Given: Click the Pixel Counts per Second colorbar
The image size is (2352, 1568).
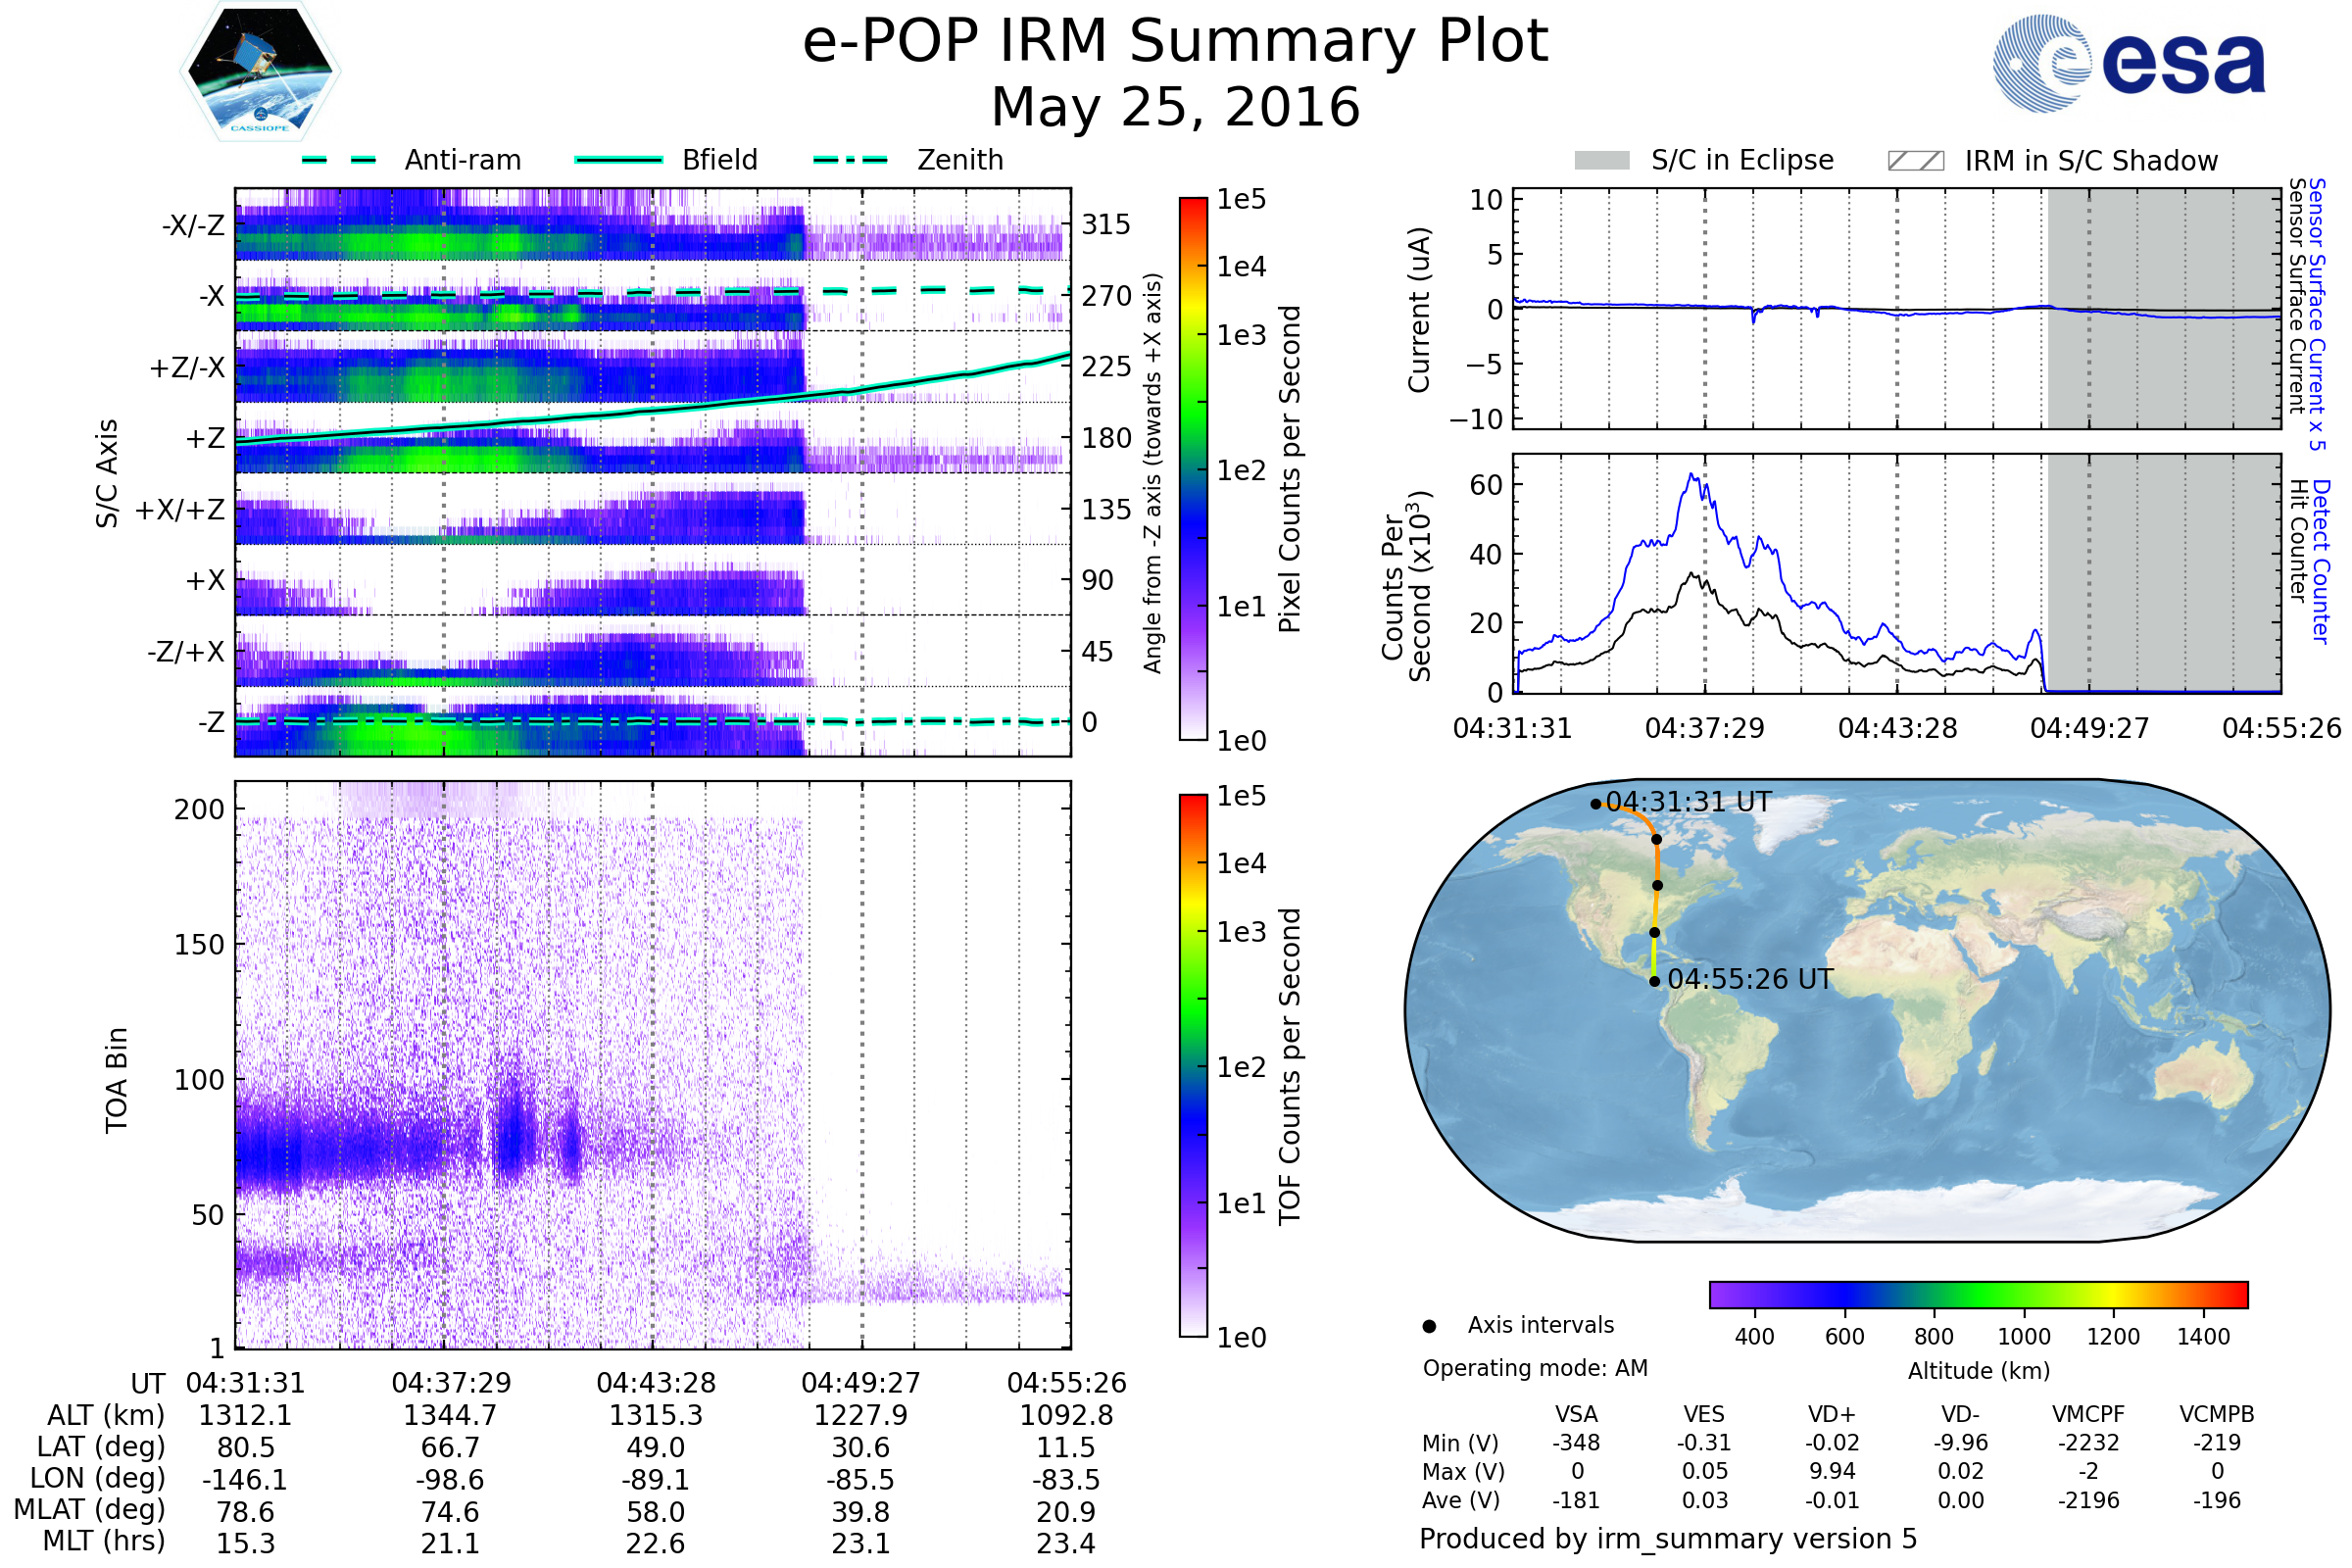Looking at the screenshot, I should (x=1193, y=469).
